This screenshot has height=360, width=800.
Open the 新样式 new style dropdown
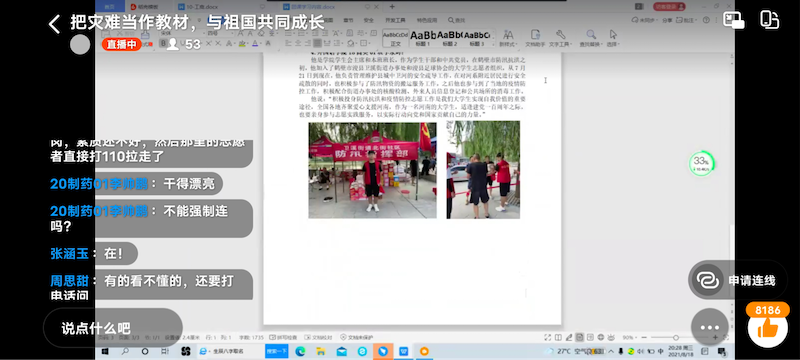click(508, 38)
